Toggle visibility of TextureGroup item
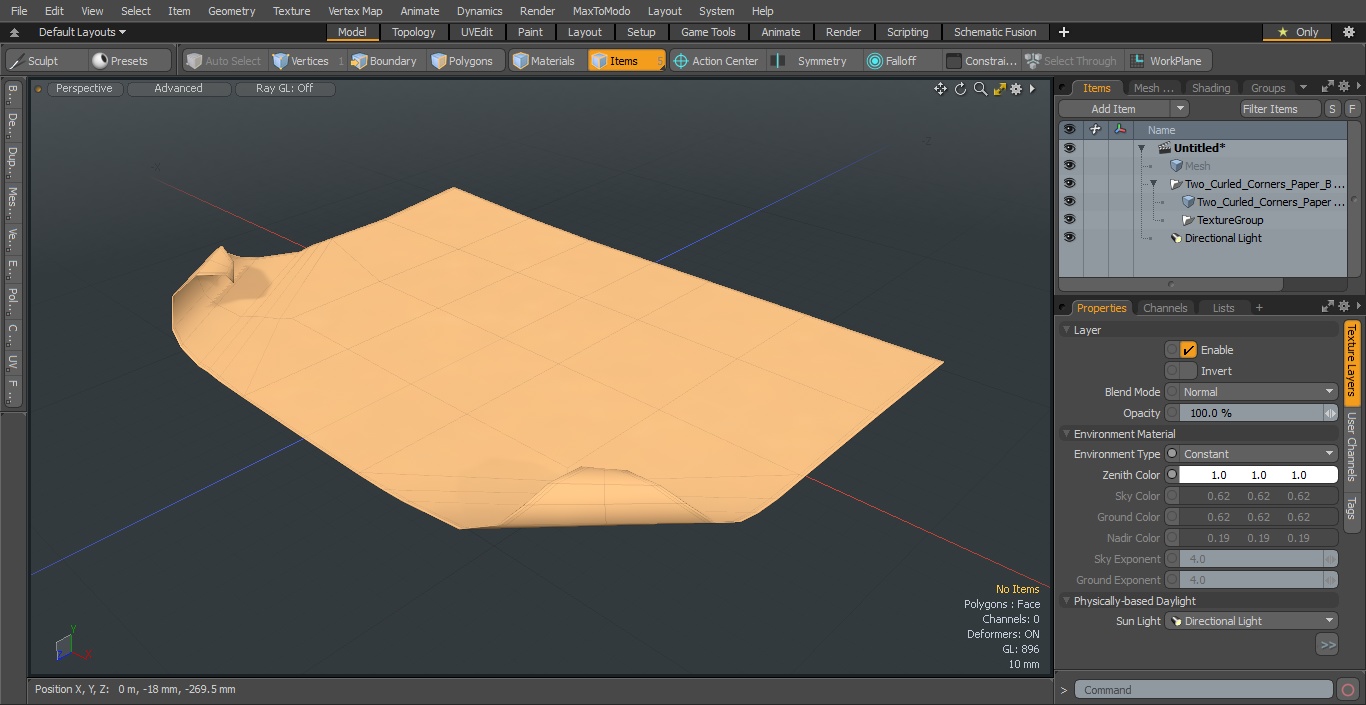 (x=1069, y=220)
